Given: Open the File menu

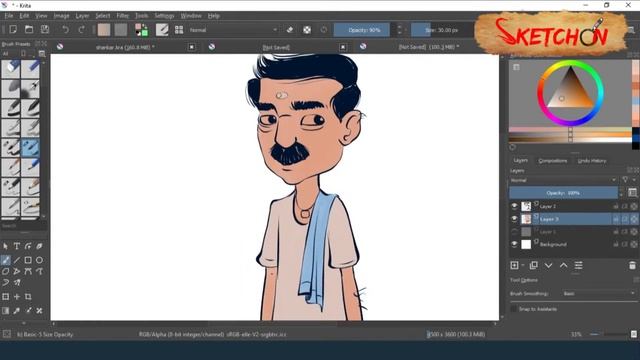Looking at the screenshot, I should (9, 16).
